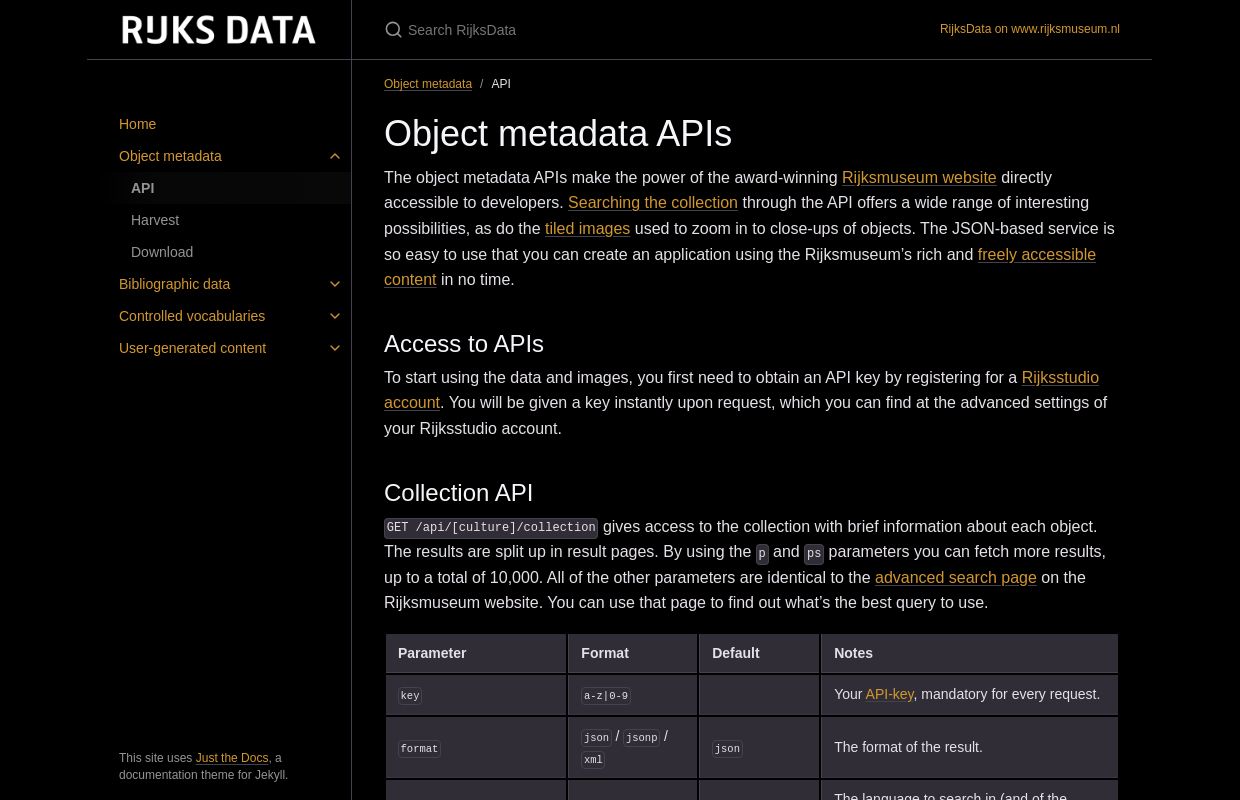Click the API-key link in table
The height and width of the screenshot is (800, 1240).
tap(890, 694)
